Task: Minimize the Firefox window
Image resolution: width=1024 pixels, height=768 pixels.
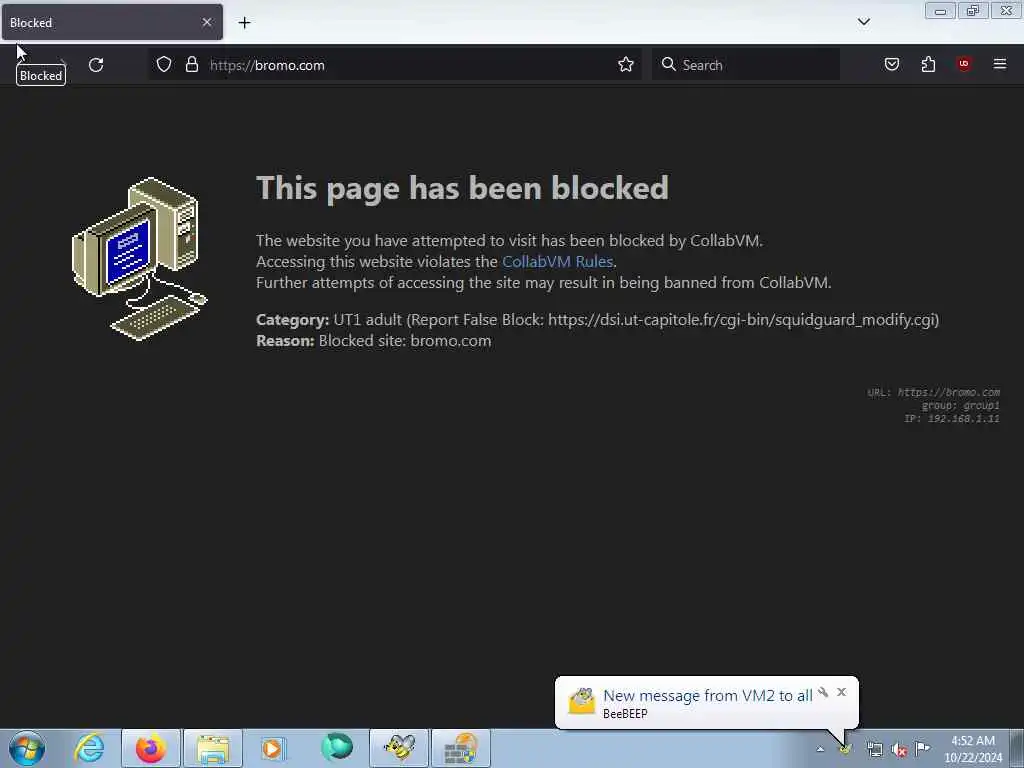Action: [x=940, y=11]
